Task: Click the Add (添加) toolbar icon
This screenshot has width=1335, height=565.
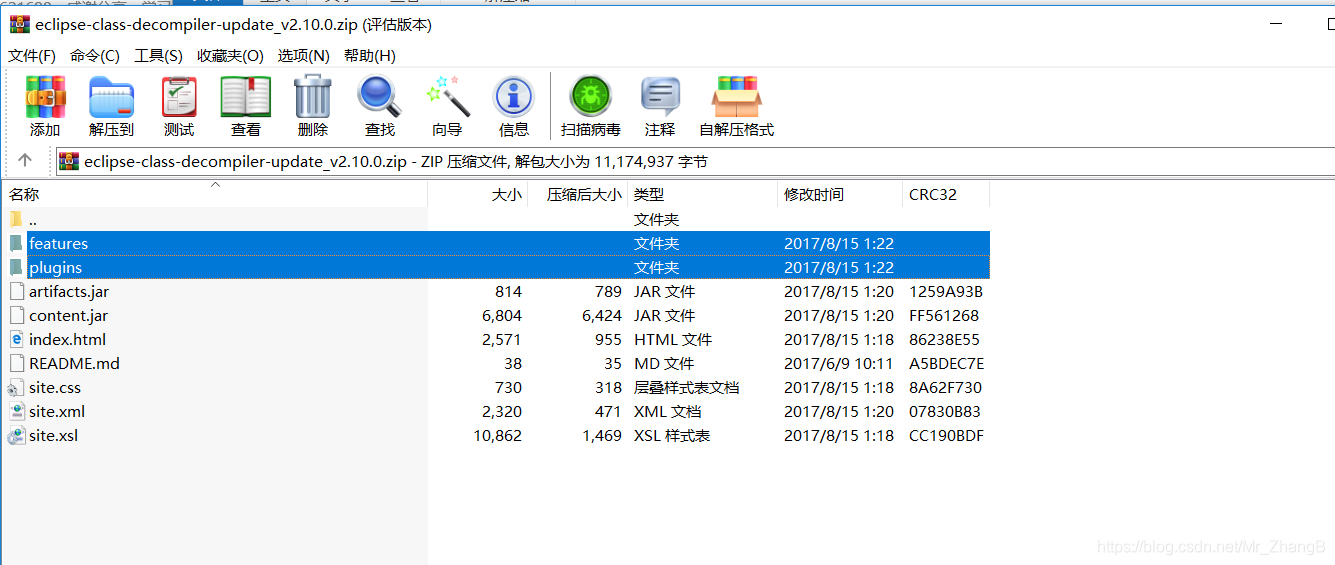Action: 45,97
